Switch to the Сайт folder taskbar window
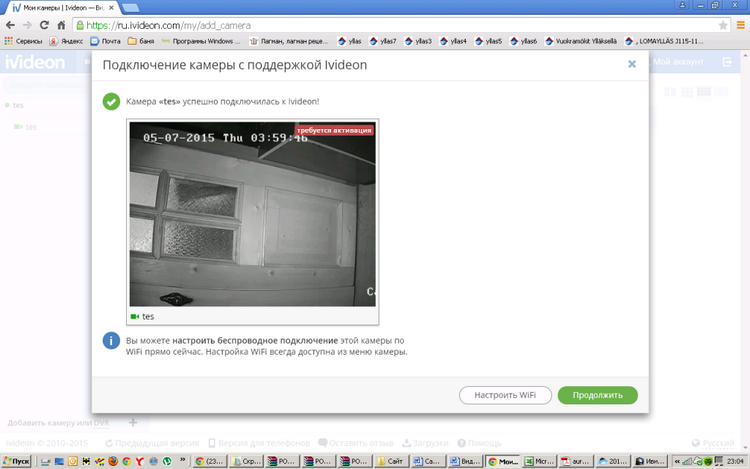Screen dimensions: 750x469 tap(390, 461)
